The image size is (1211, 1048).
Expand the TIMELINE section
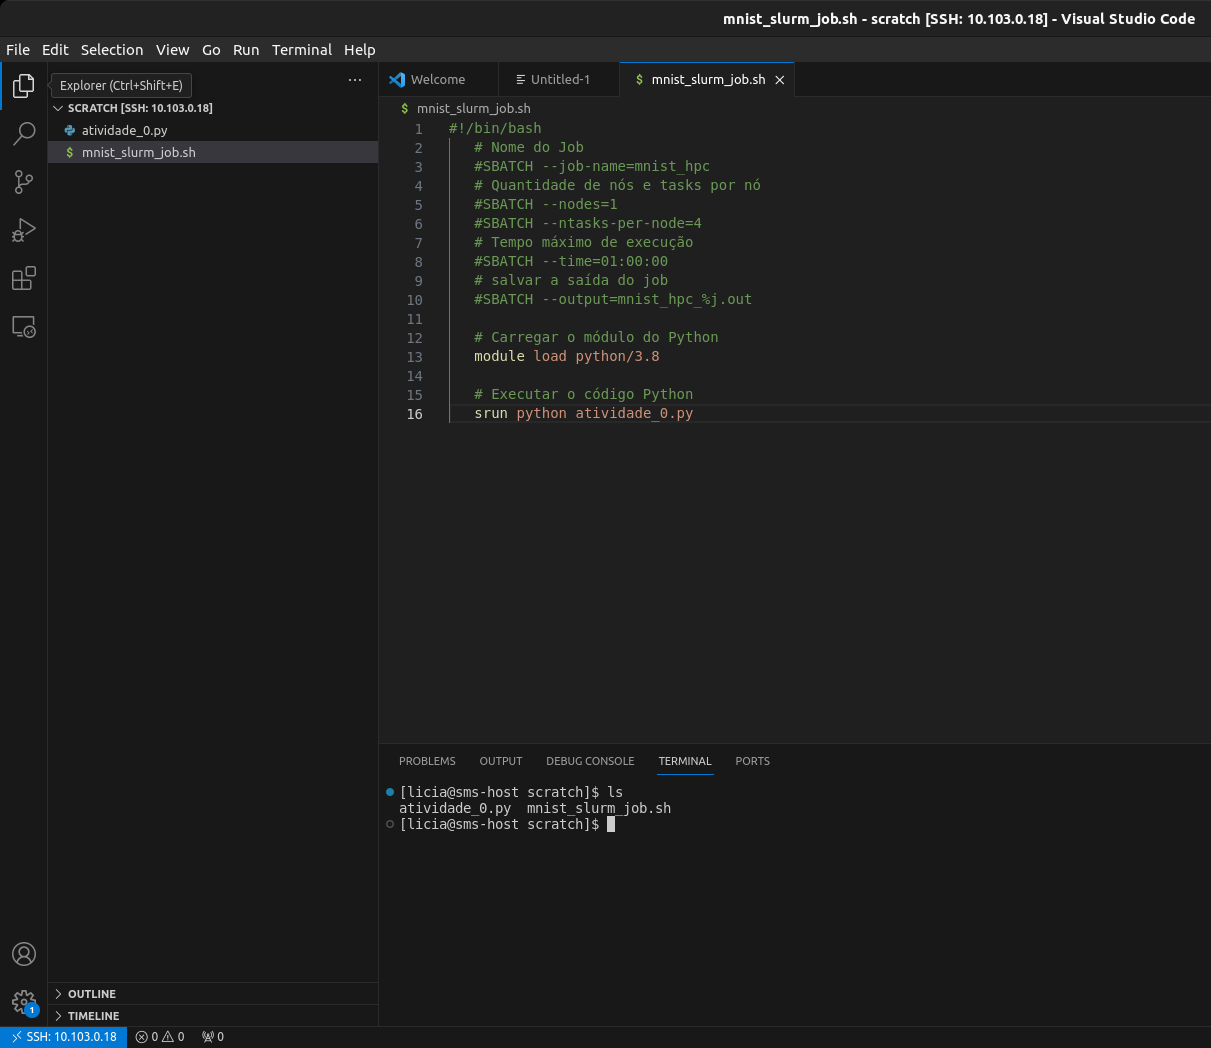point(213,1016)
